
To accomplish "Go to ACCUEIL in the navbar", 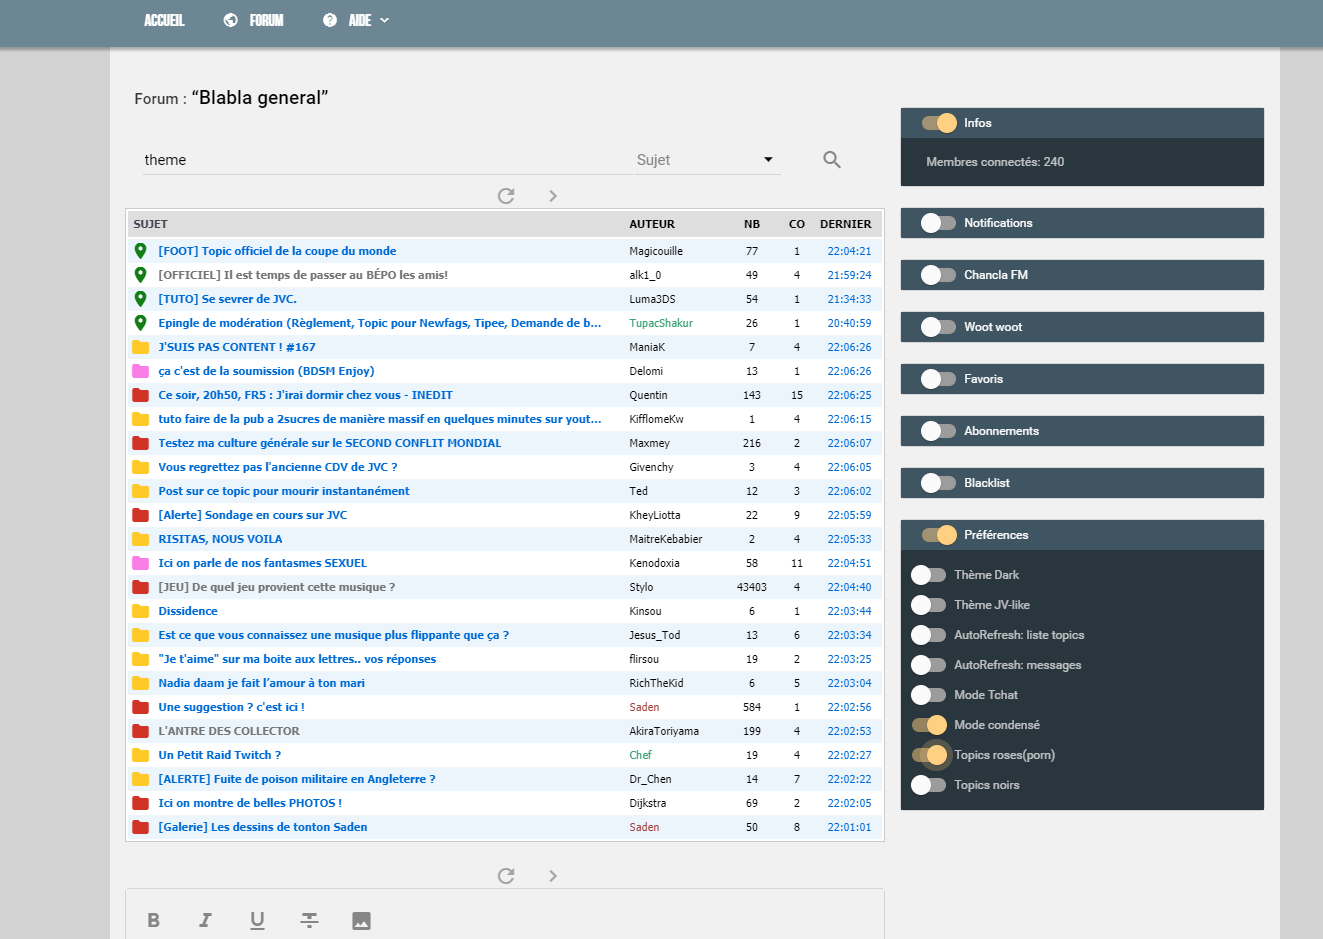I will pyautogui.click(x=164, y=20).
